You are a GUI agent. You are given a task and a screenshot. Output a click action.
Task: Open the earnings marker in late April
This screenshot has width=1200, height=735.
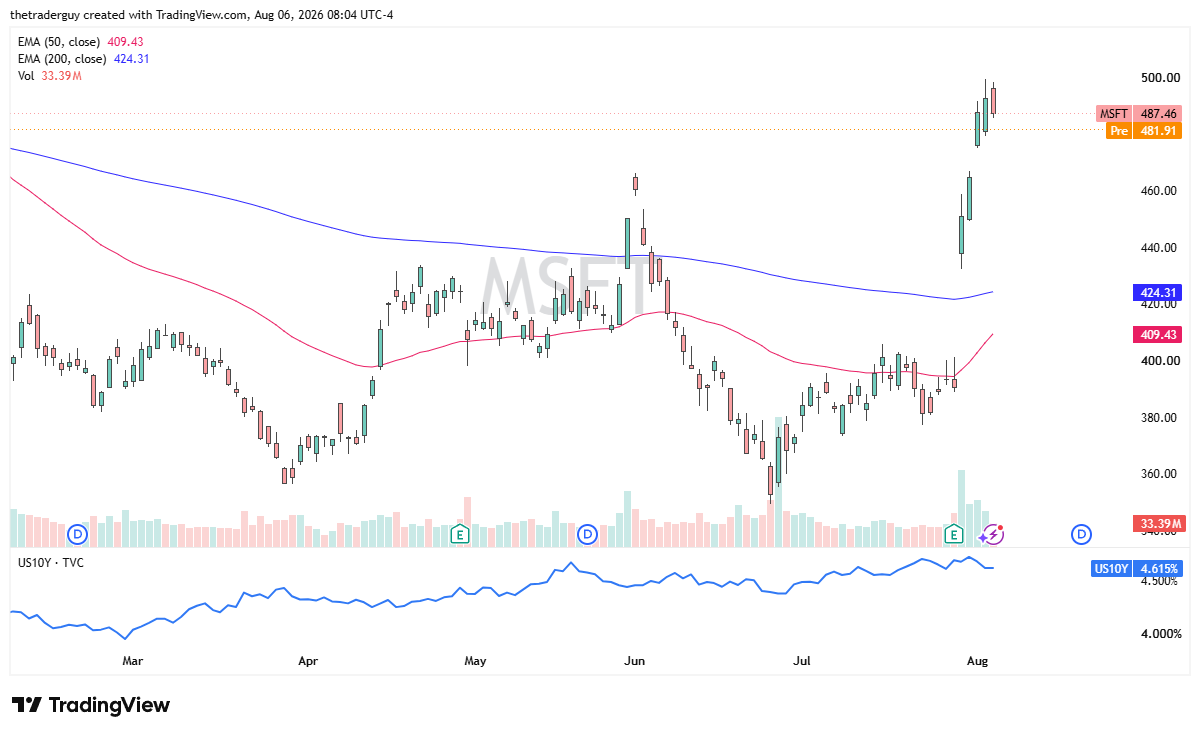(459, 535)
